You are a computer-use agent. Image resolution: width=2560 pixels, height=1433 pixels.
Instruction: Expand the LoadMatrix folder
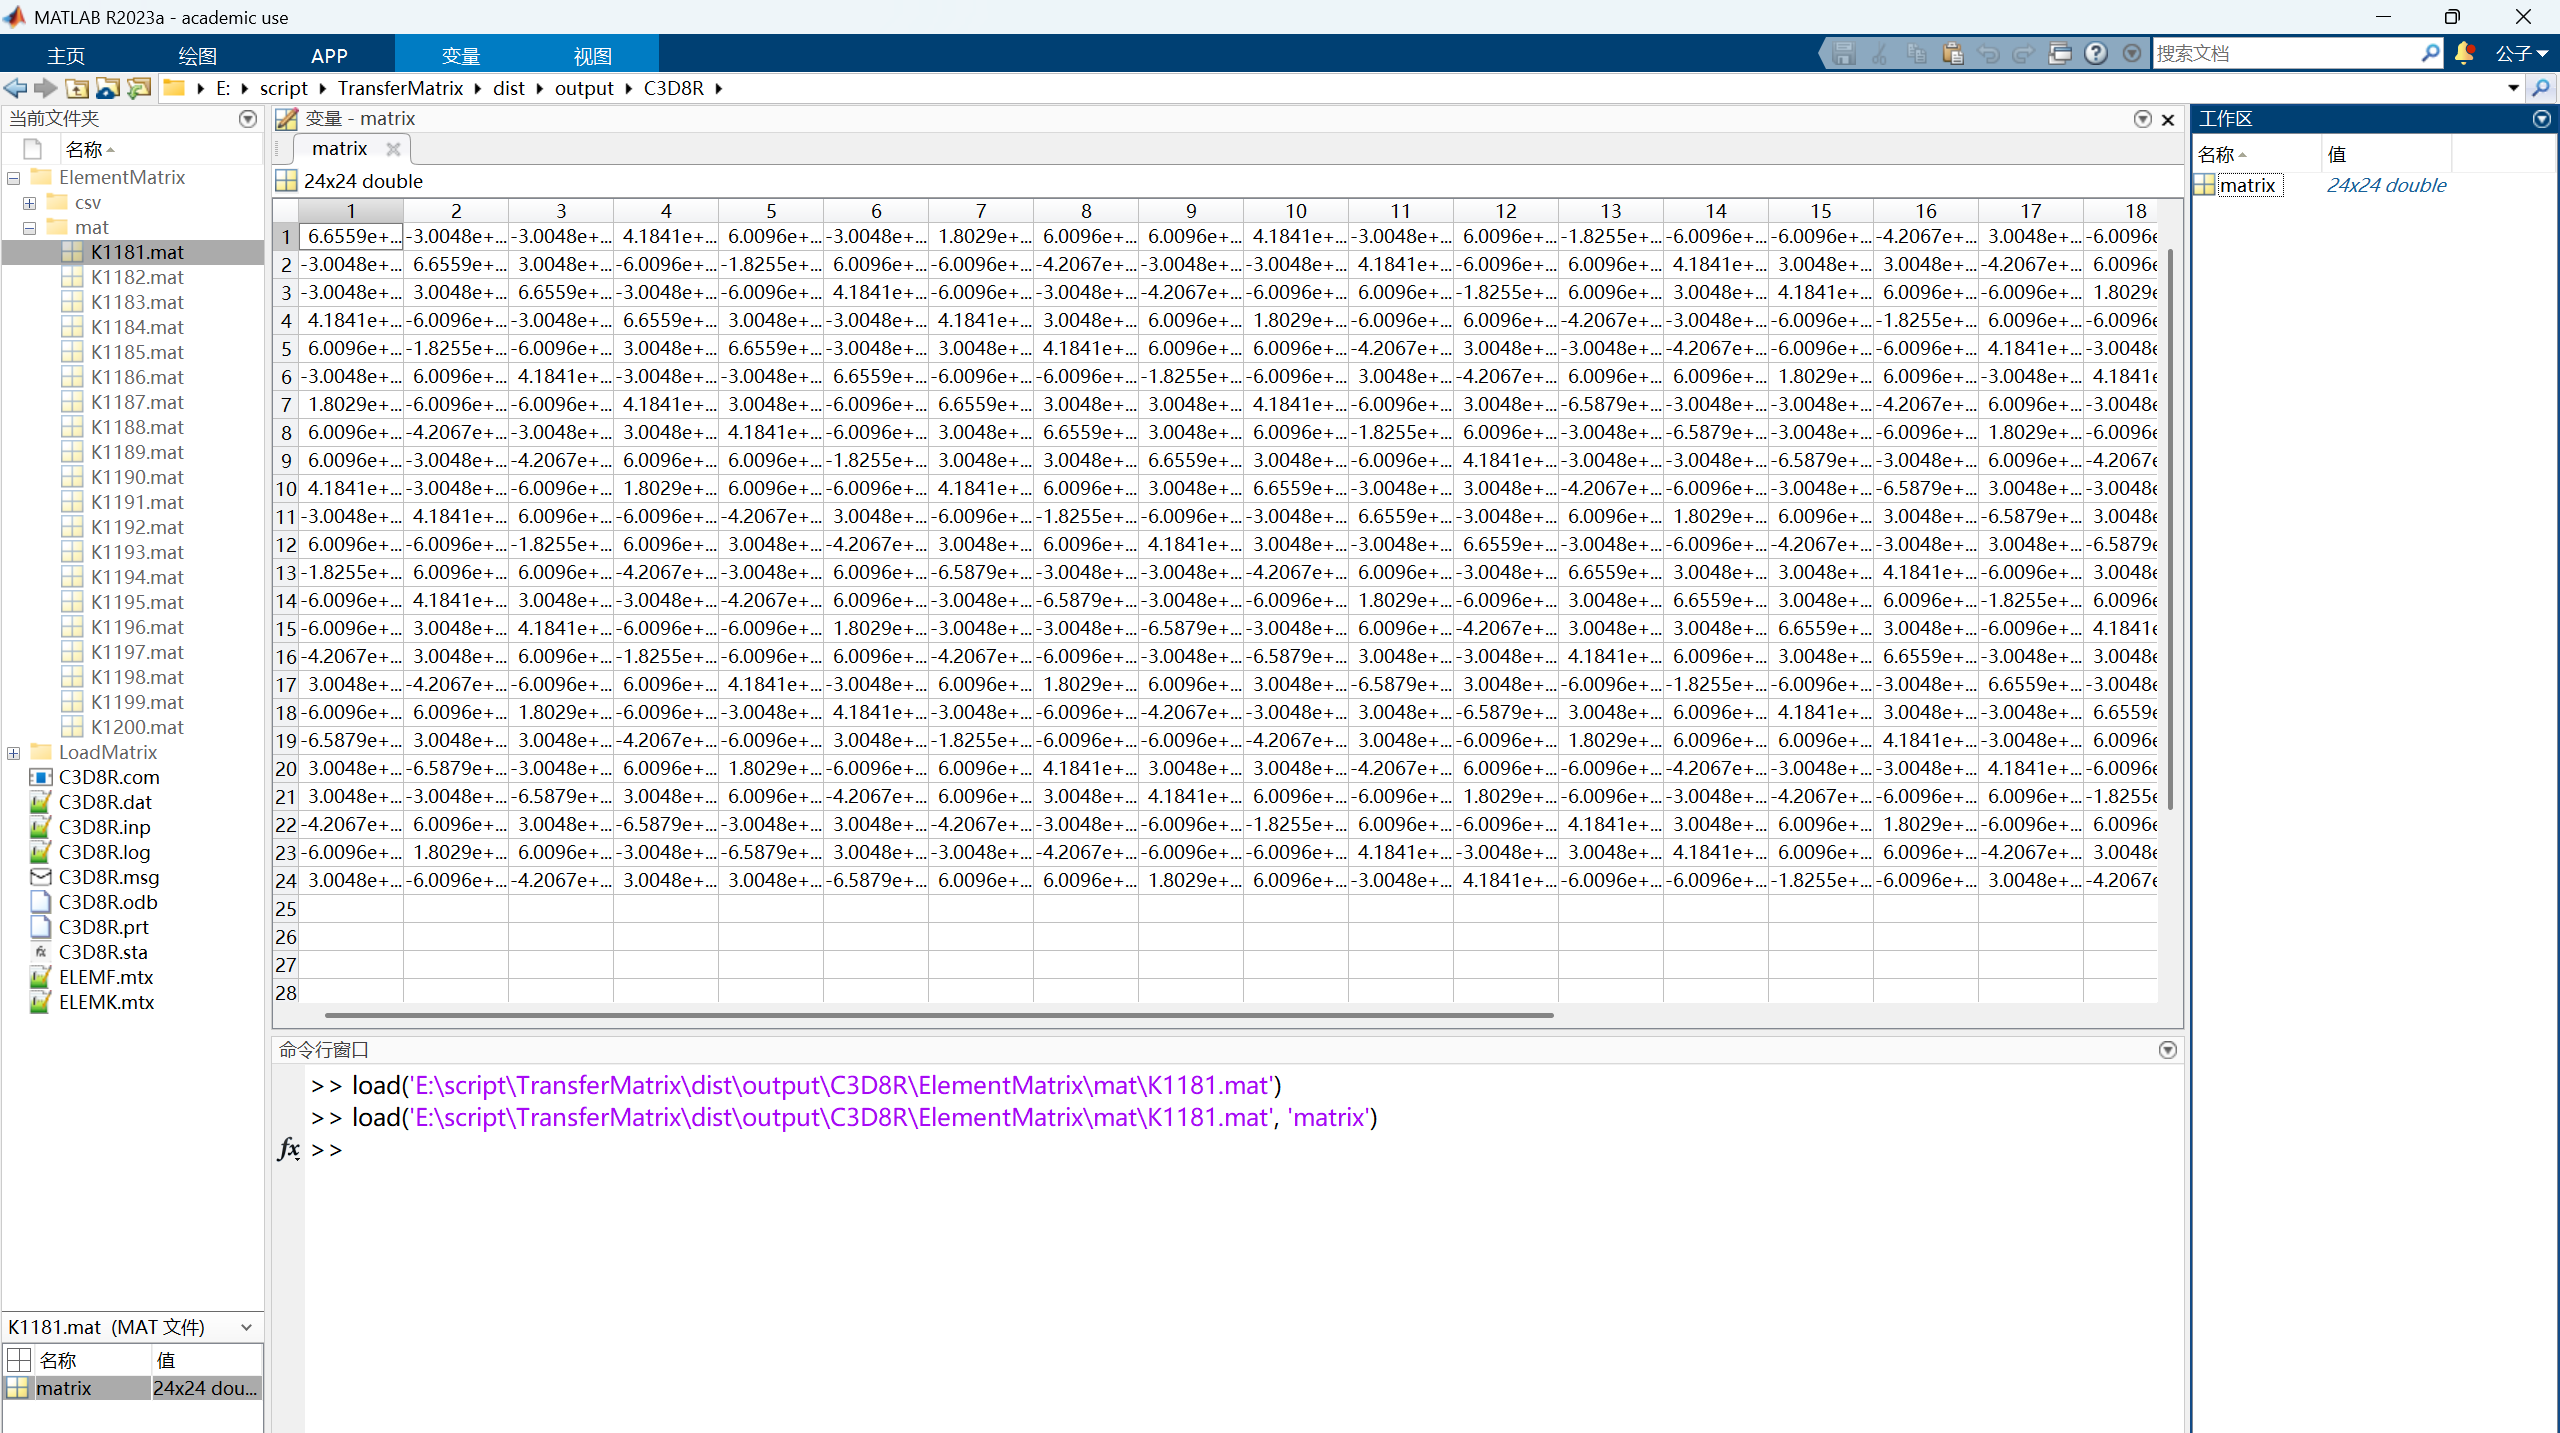coord(14,753)
